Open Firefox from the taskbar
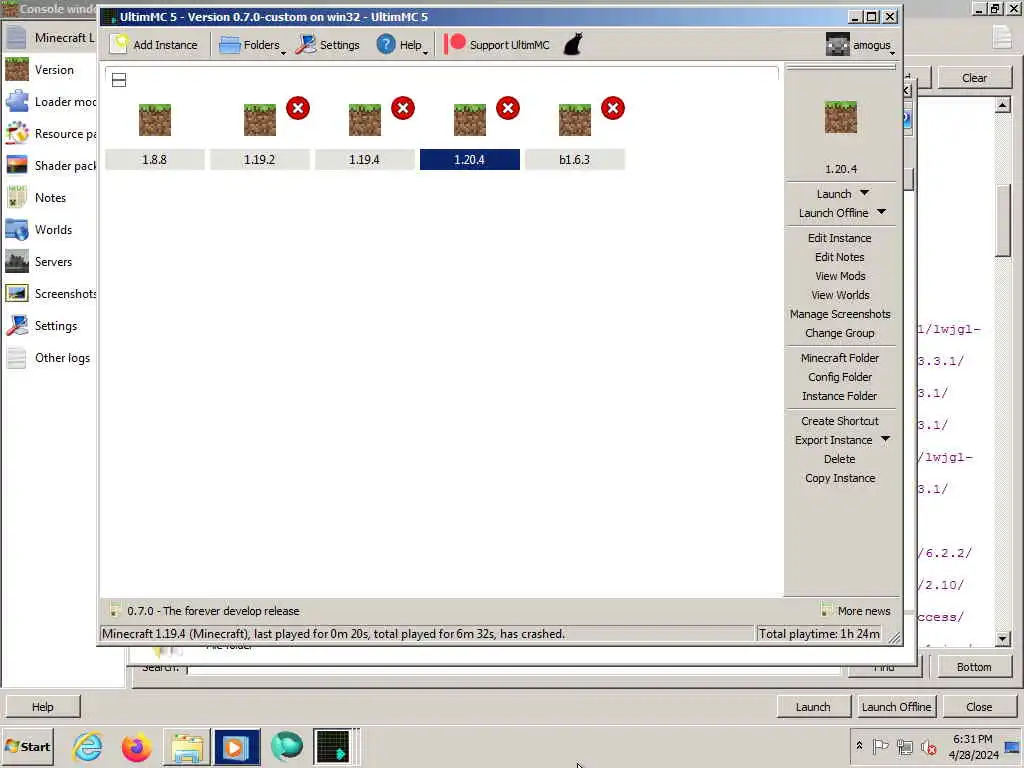Image resolution: width=1024 pixels, height=768 pixels. point(136,747)
